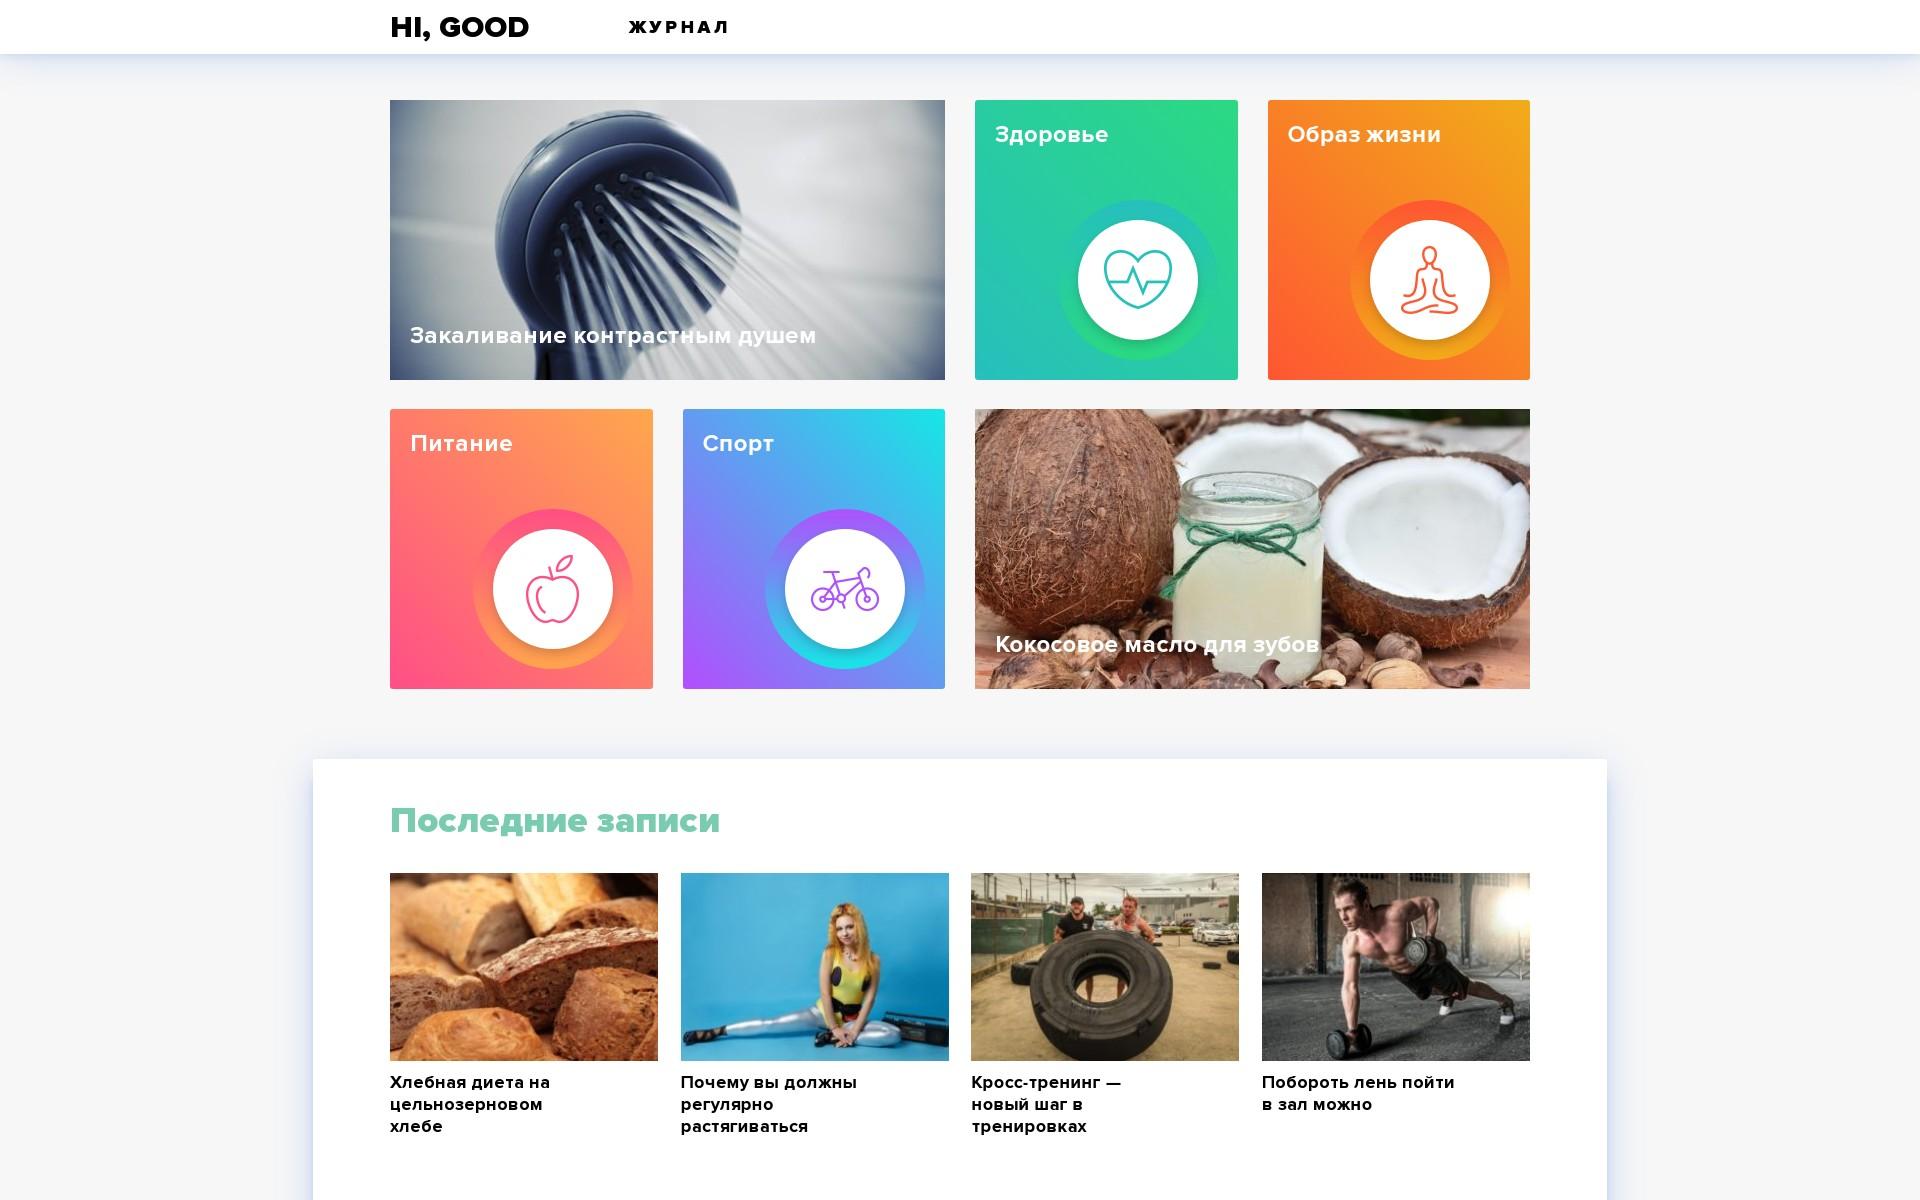Open 'Кросс-тренинг — новый шаг' article link
The image size is (1920, 1200).
(1046, 1104)
